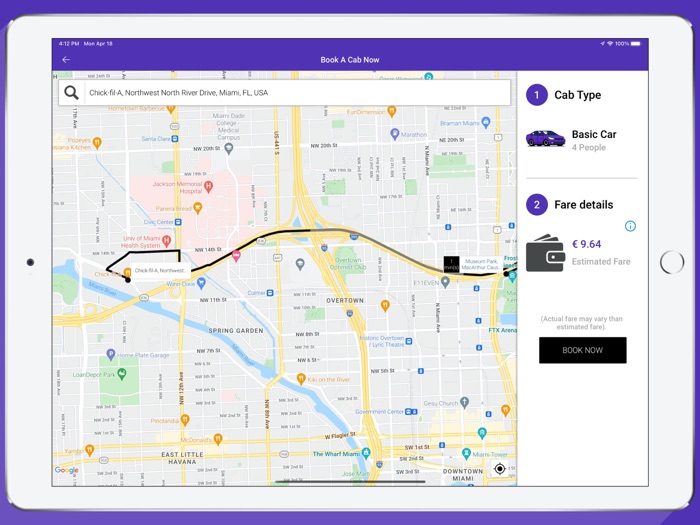Image resolution: width=700 pixels, height=525 pixels.
Task: Tap the Museum Park, MacArthur Causeway label
Action: coord(480,264)
